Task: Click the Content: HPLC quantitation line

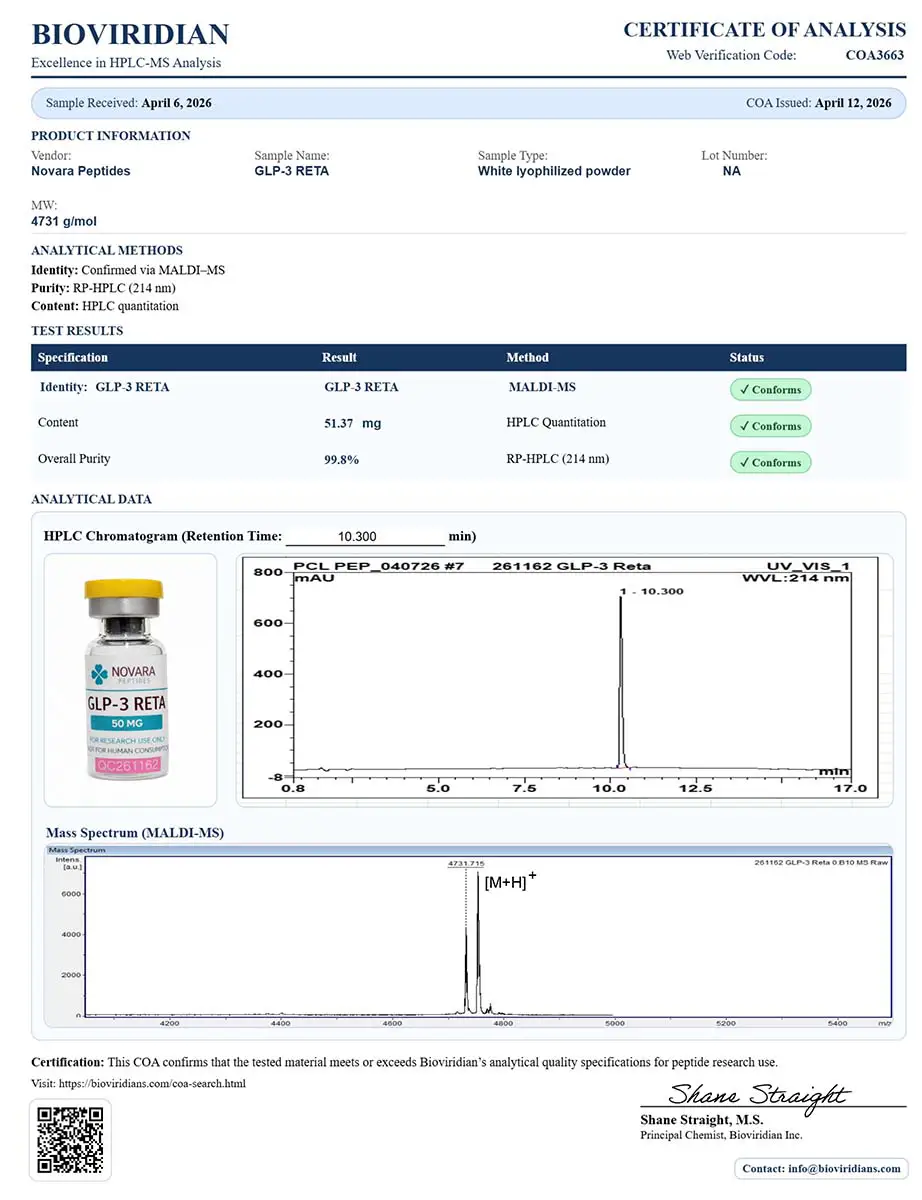Action: [105, 306]
